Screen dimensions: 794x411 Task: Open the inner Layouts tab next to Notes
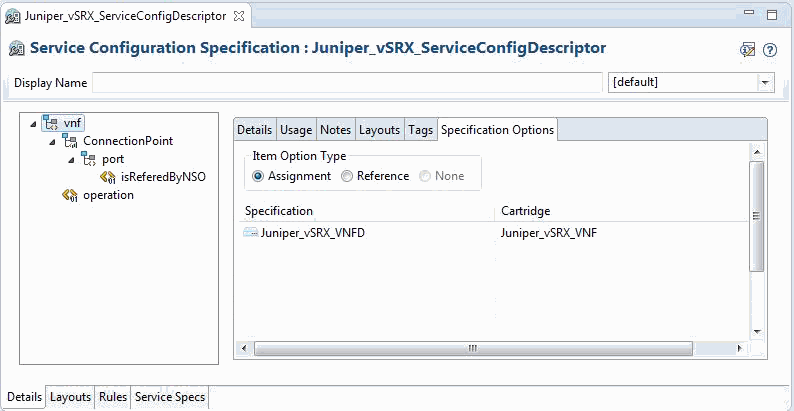pos(380,130)
